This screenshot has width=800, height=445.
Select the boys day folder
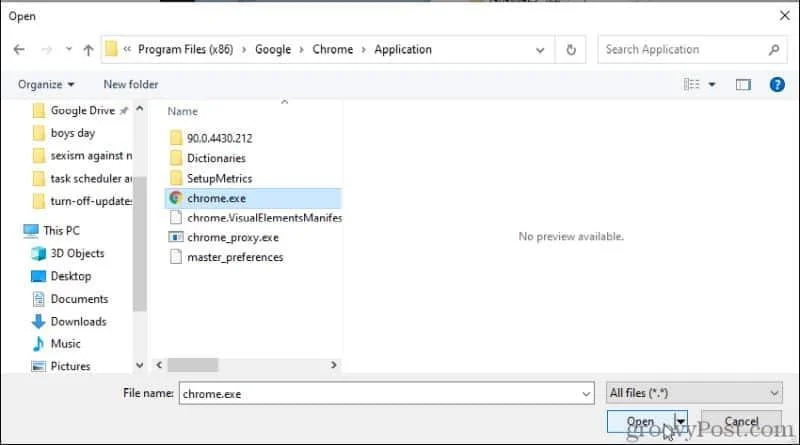pos(72,133)
